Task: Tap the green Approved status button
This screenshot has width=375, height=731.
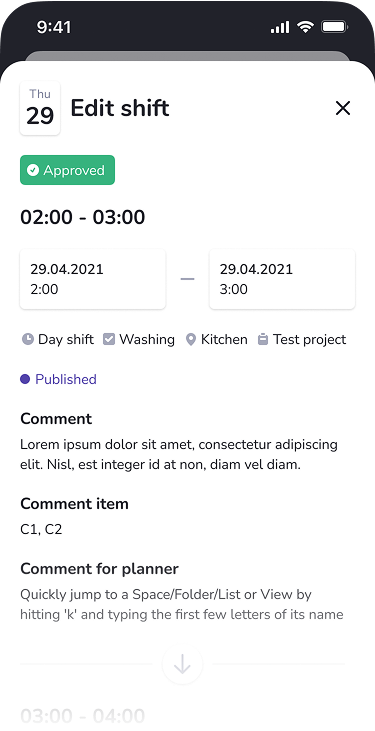Action: pyautogui.click(x=67, y=170)
